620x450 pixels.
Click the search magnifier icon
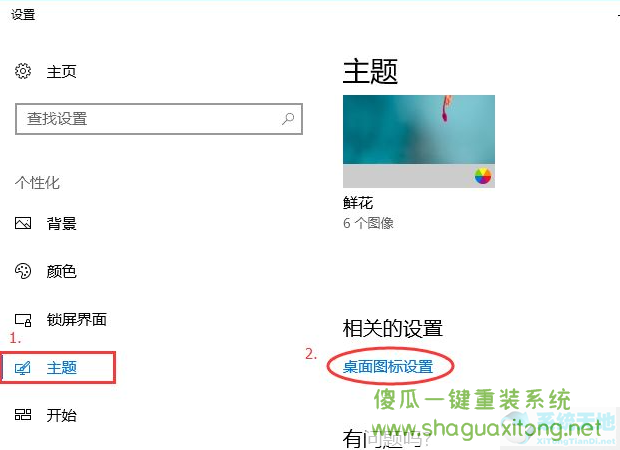coord(288,119)
